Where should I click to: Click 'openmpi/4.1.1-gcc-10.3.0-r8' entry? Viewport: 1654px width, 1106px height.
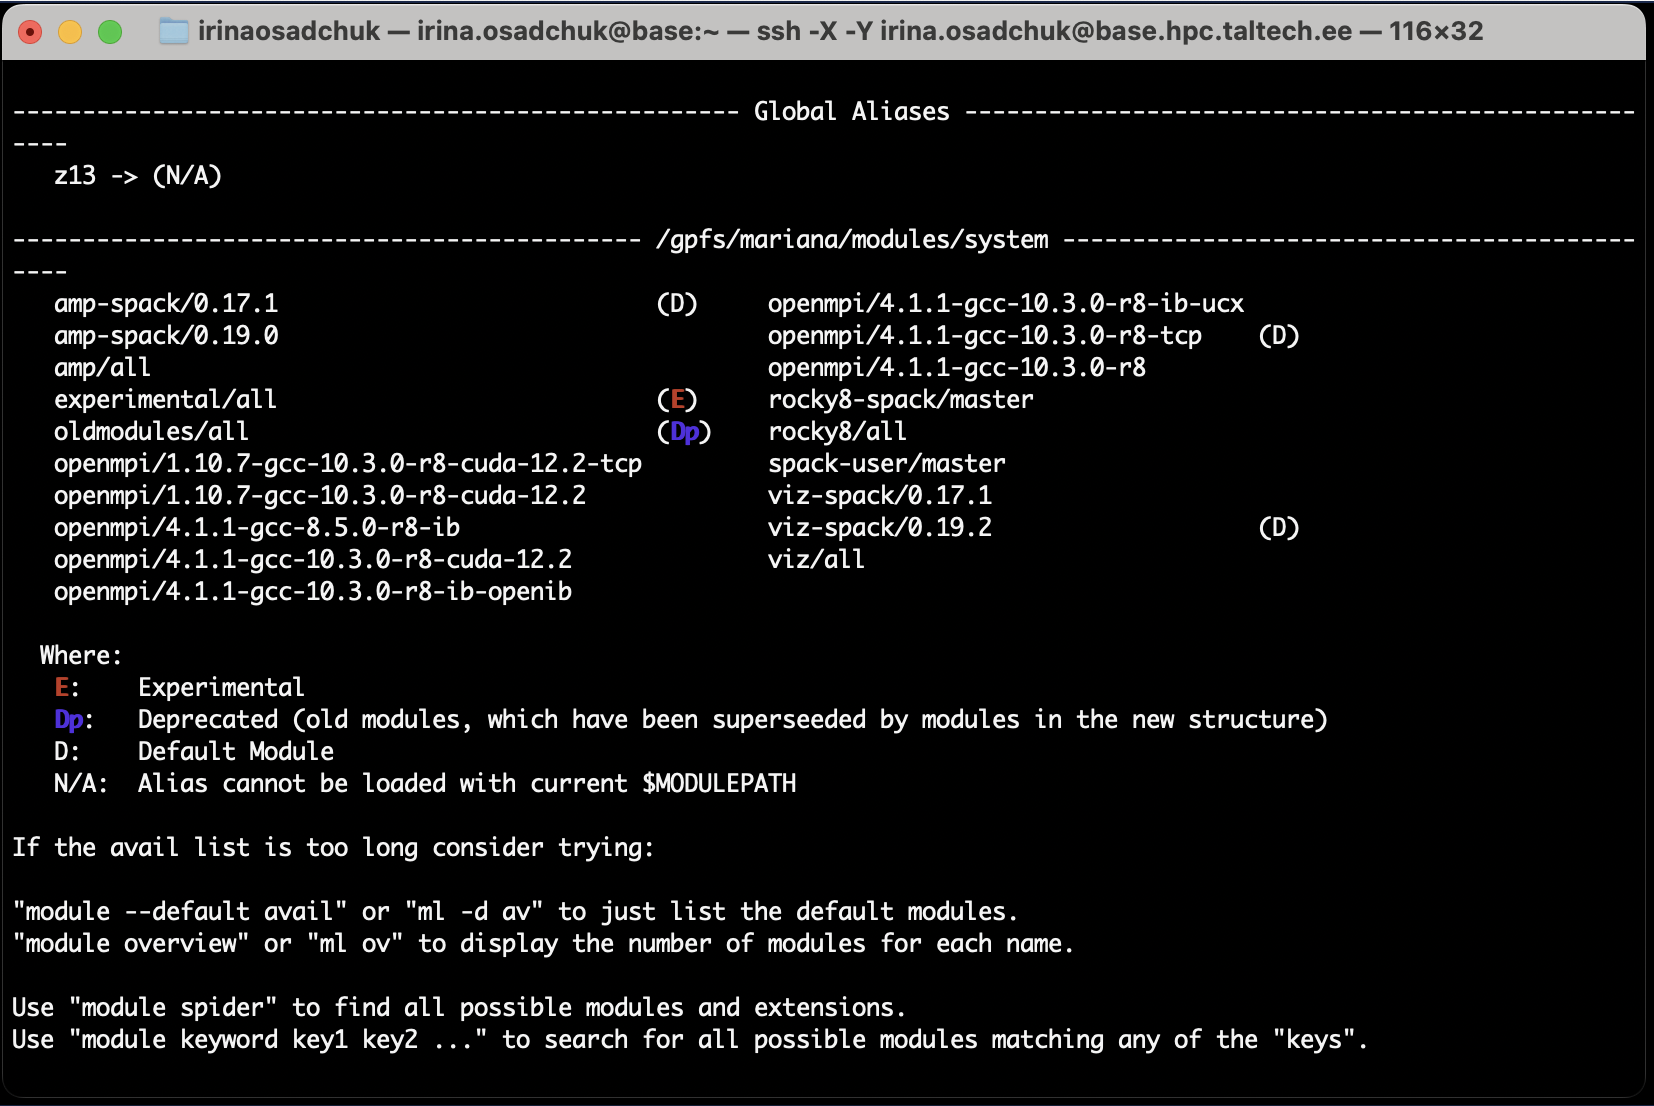pos(957,368)
